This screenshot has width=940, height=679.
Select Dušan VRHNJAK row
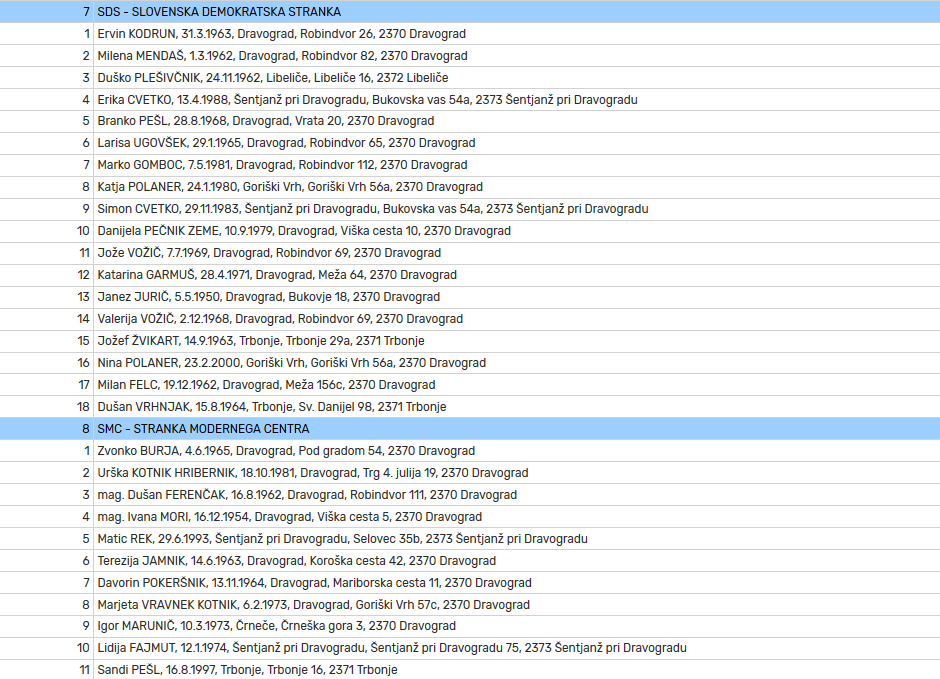[x=470, y=407]
